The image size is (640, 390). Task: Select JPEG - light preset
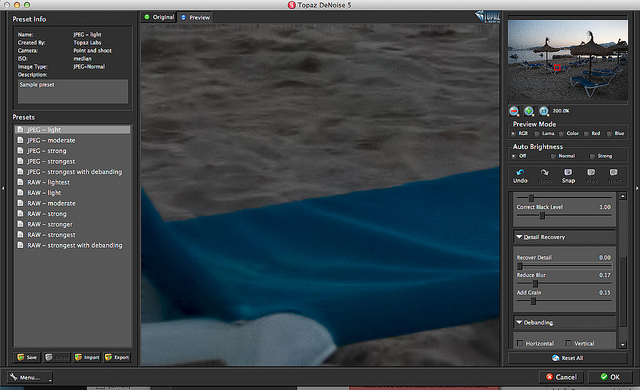click(x=73, y=130)
